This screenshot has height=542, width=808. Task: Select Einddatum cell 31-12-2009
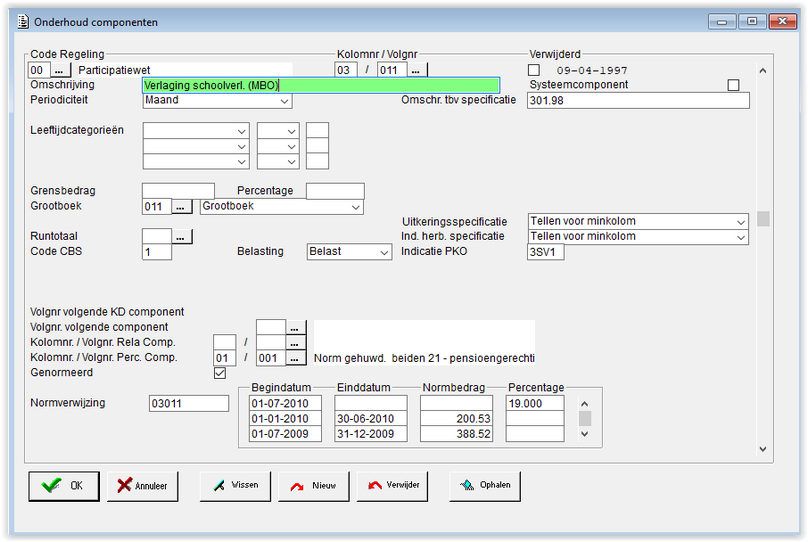[371, 434]
